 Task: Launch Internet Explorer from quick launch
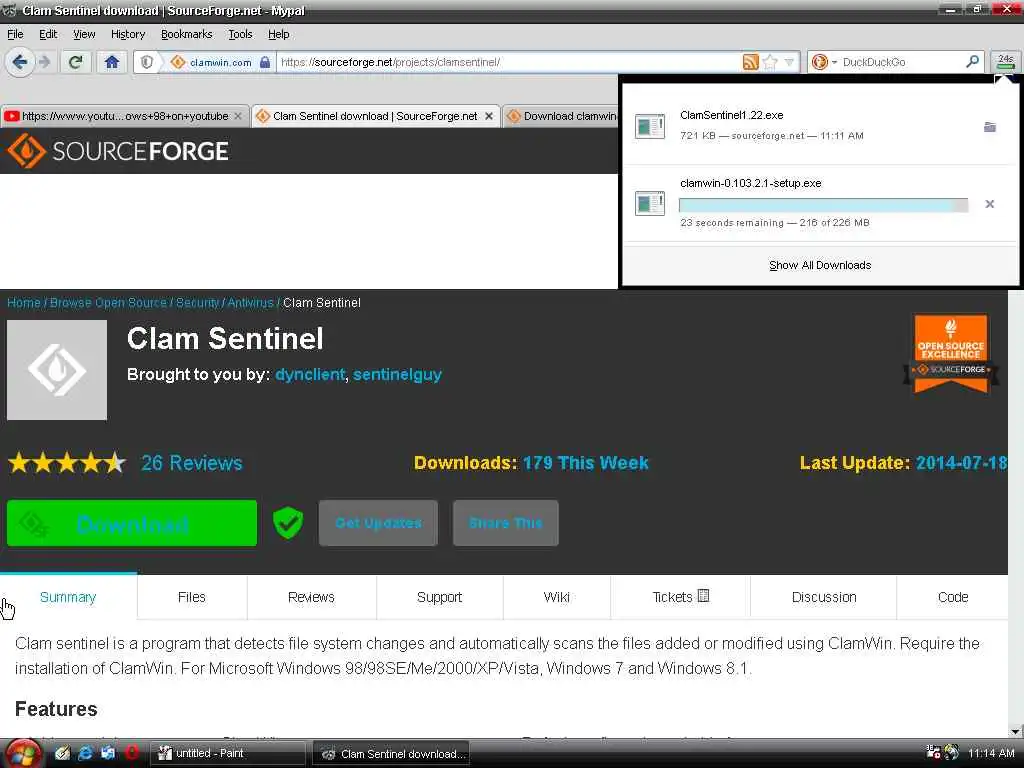coord(85,753)
